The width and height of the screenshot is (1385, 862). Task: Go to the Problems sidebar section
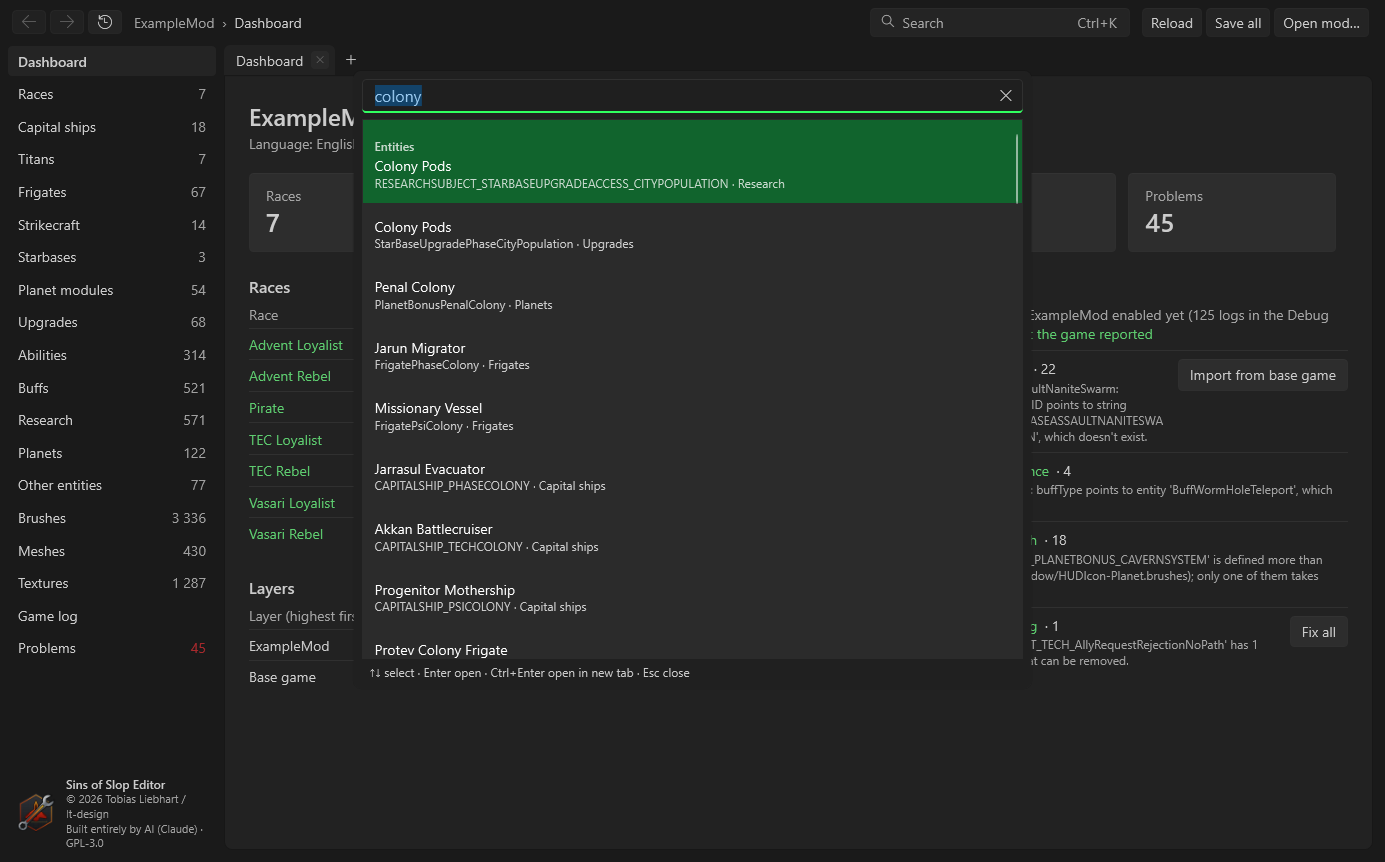pyautogui.click(x=112, y=648)
